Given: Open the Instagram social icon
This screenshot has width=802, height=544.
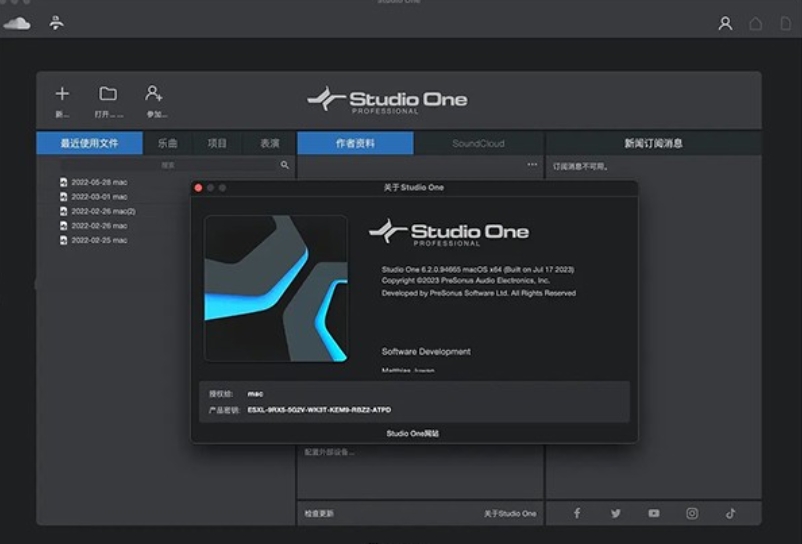Looking at the screenshot, I should pos(692,513).
